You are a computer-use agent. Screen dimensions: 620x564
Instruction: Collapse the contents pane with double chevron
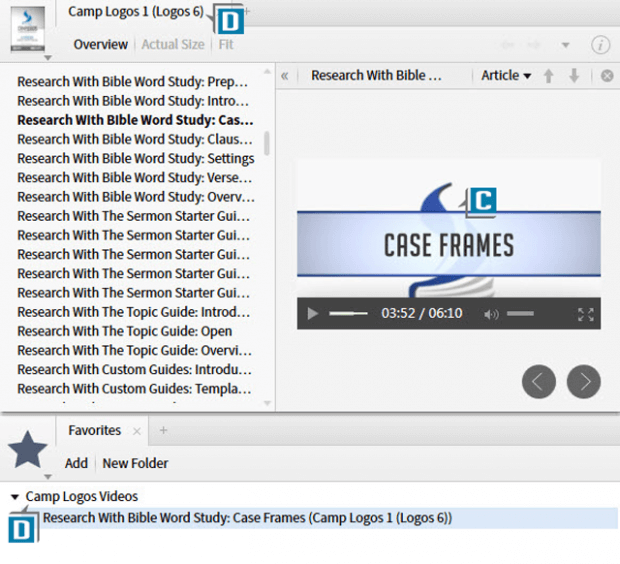pyautogui.click(x=285, y=76)
